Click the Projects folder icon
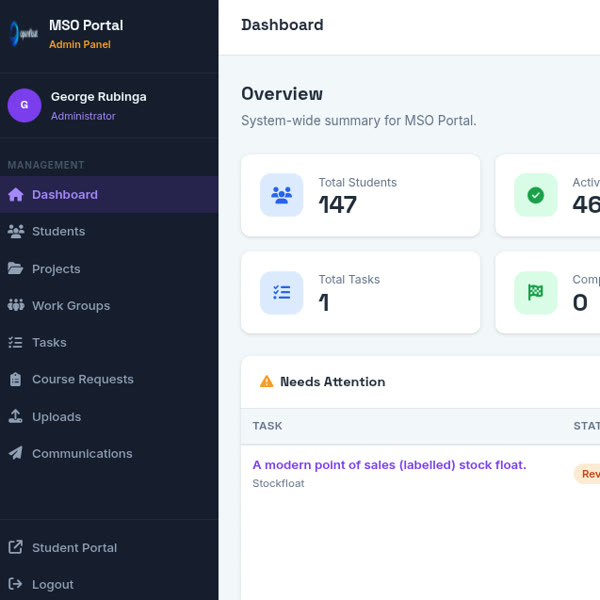Screen dimensions: 600x600 pos(15,269)
